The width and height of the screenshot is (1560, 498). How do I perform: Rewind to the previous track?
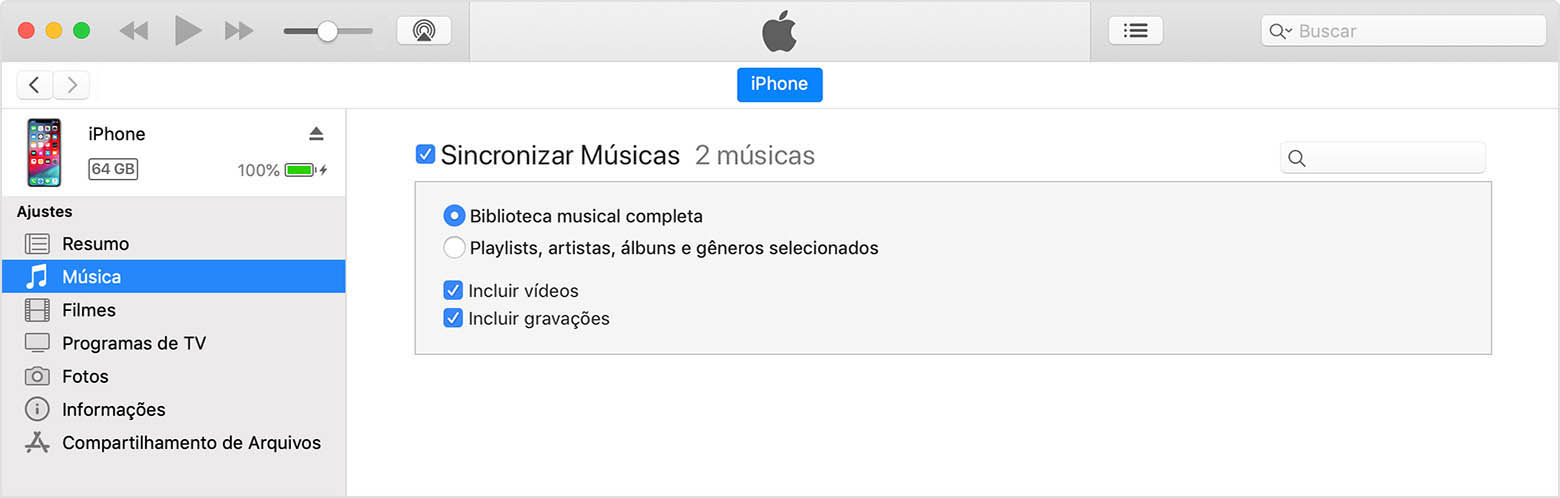tap(133, 31)
